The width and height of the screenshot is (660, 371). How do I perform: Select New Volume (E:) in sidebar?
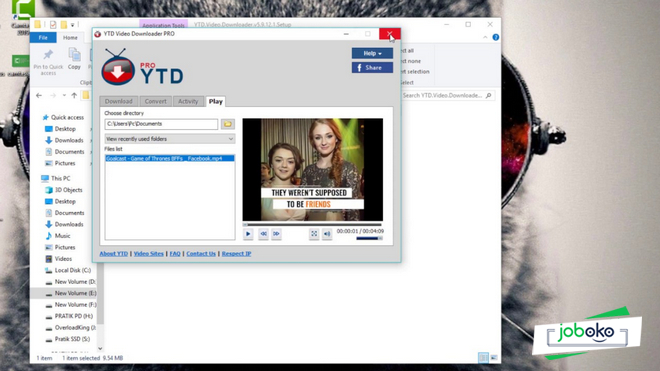click(x=70, y=293)
